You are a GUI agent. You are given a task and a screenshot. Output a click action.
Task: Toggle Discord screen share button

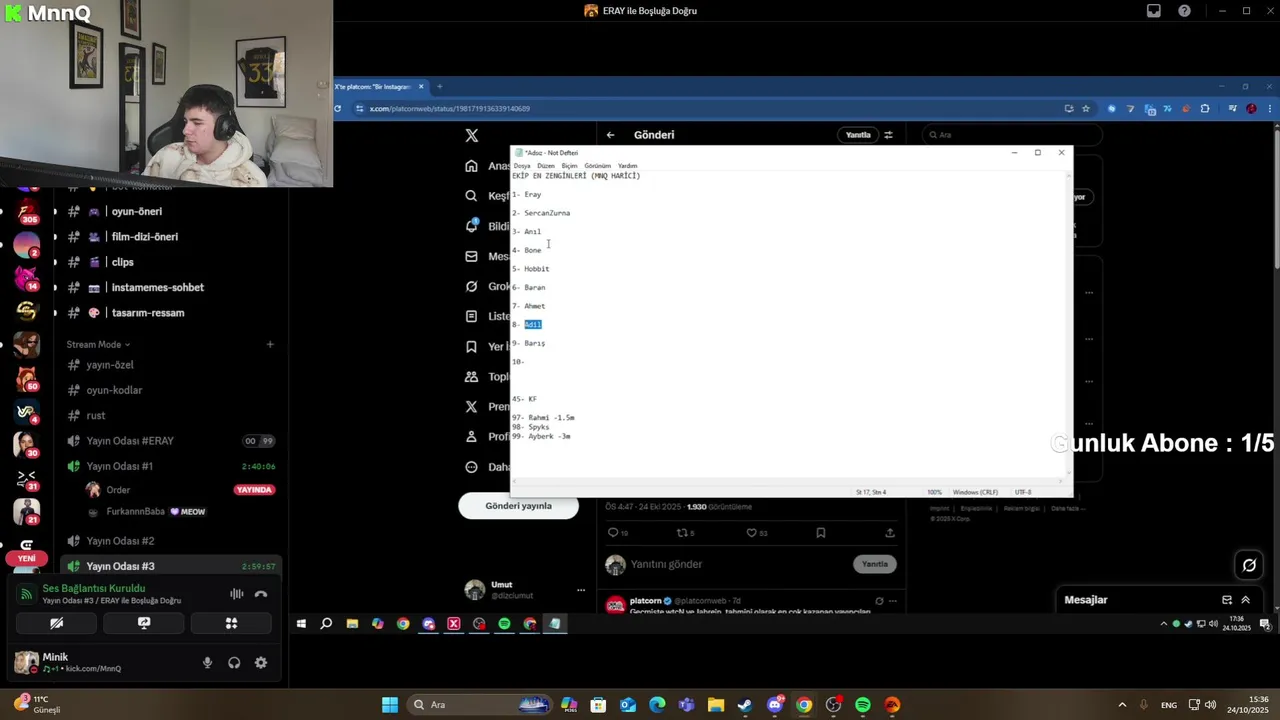coord(144,623)
